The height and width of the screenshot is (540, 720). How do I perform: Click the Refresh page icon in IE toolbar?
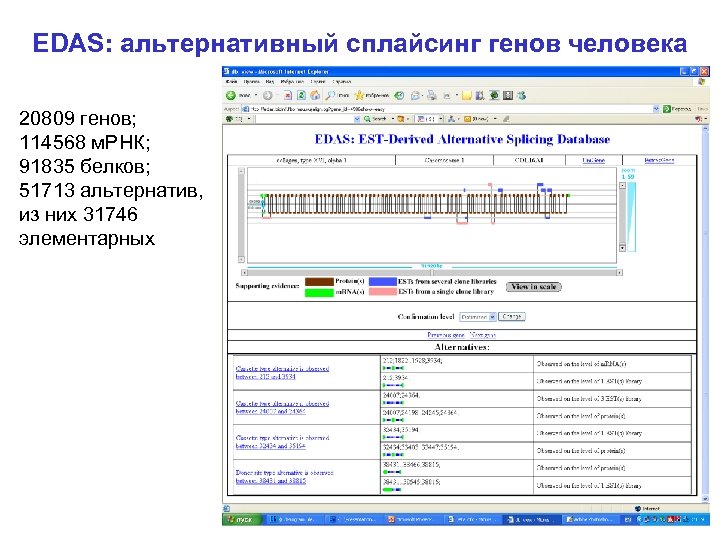click(301, 96)
